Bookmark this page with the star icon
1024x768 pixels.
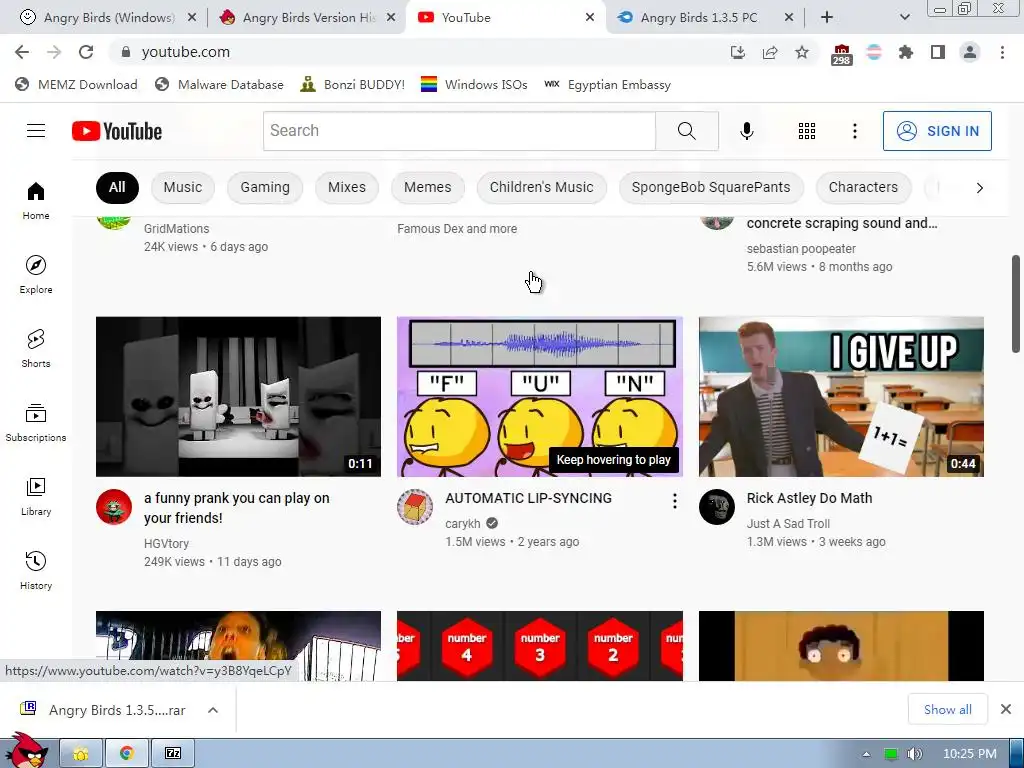point(802,52)
